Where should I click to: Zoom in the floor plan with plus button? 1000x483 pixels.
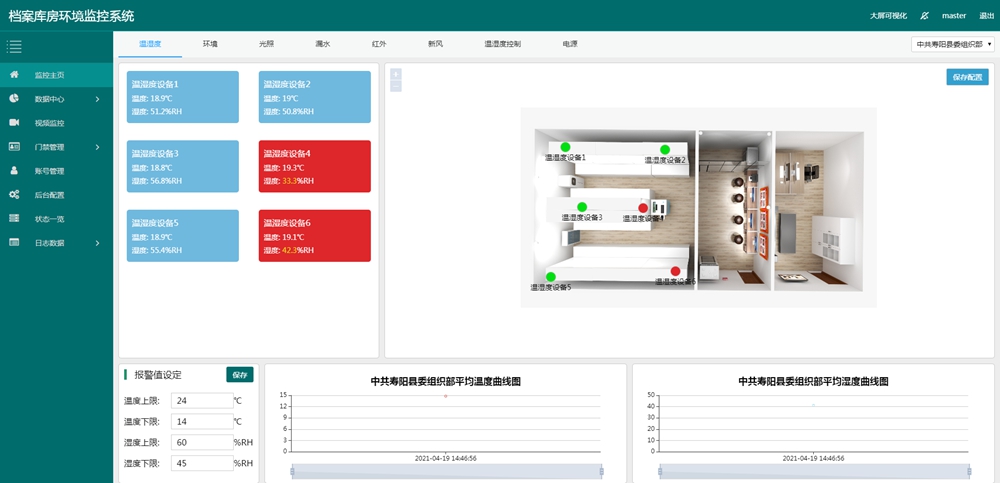pos(395,74)
